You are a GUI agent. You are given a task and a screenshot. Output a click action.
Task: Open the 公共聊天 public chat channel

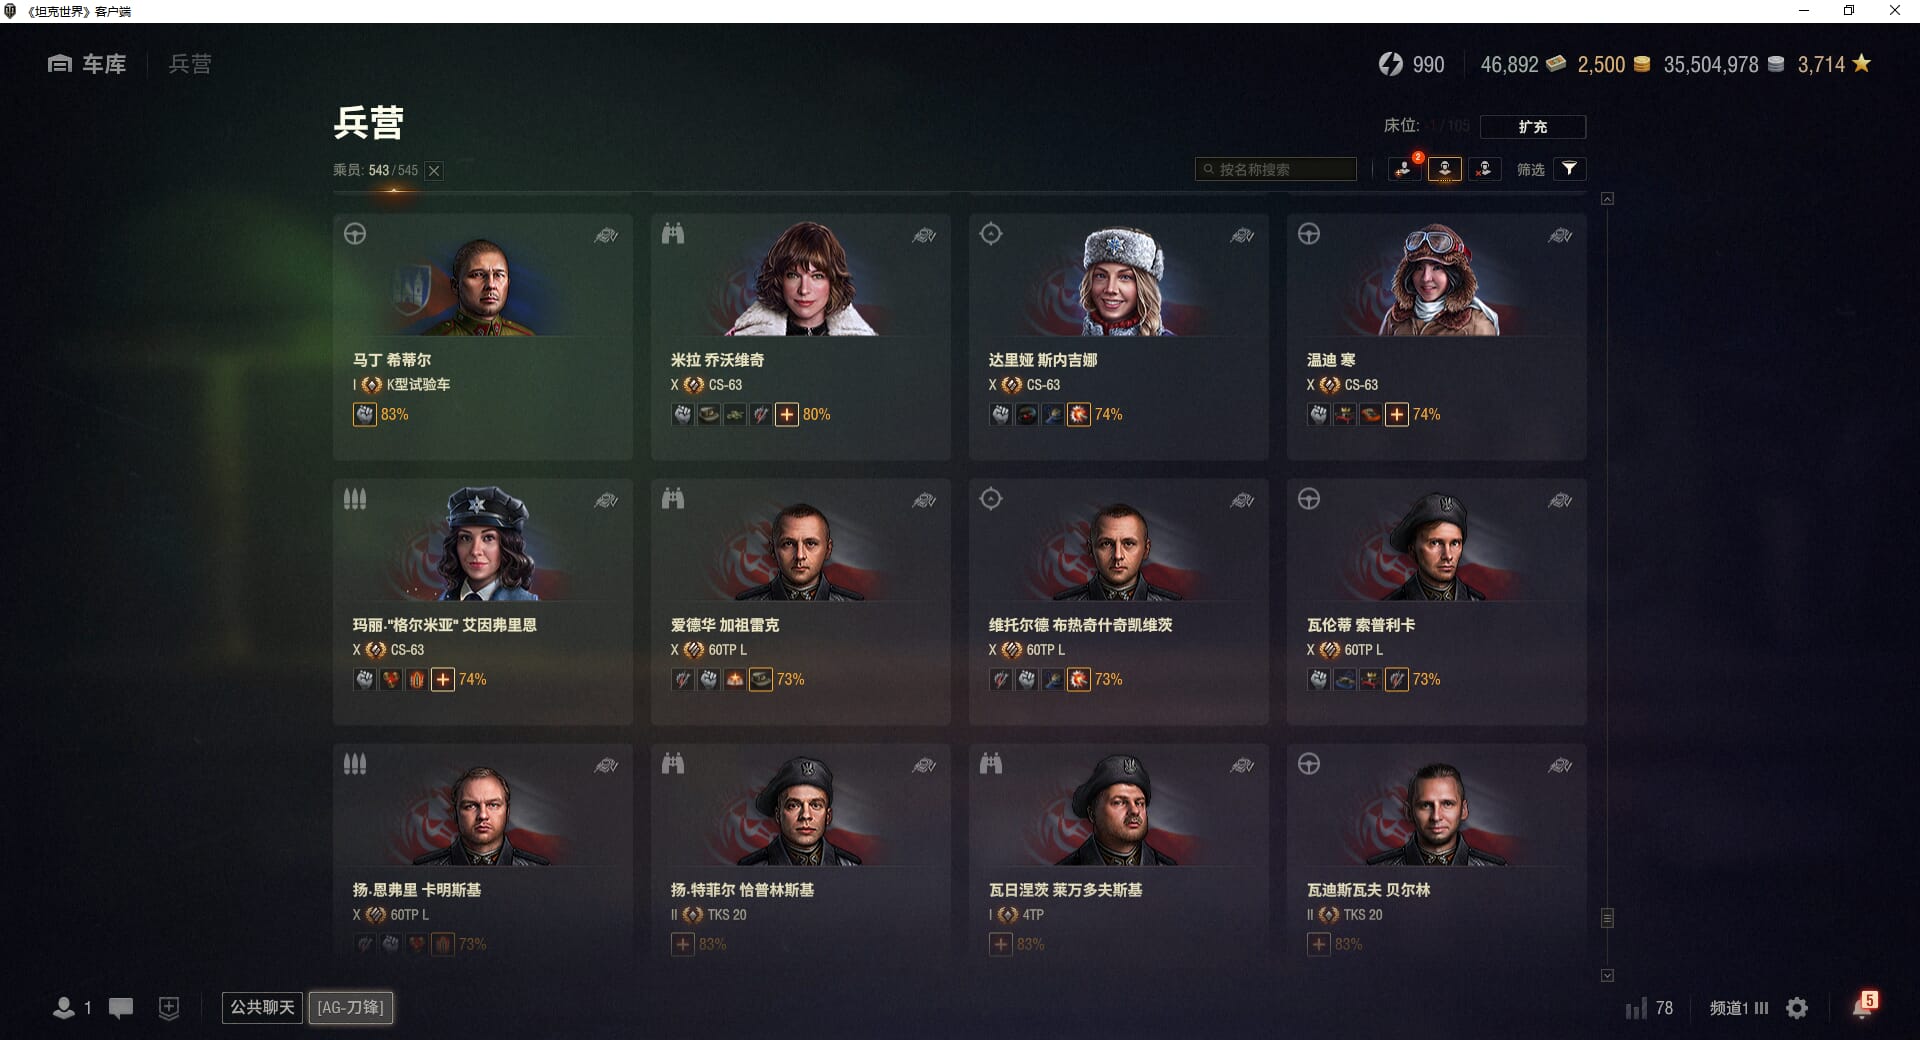262,1007
